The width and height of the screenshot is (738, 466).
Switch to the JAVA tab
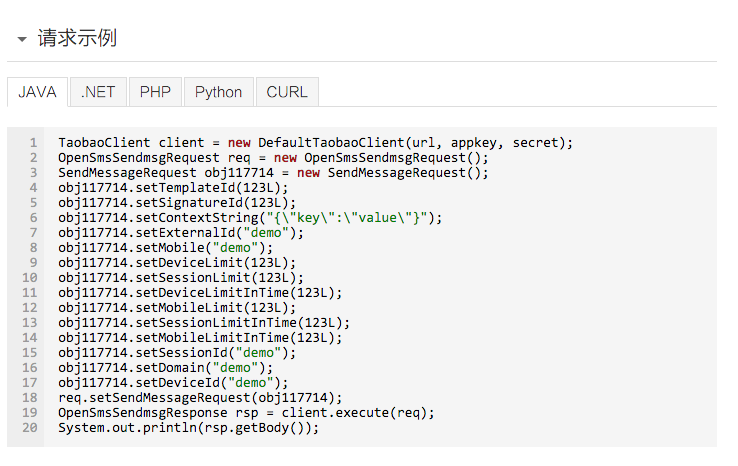pos(38,92)
